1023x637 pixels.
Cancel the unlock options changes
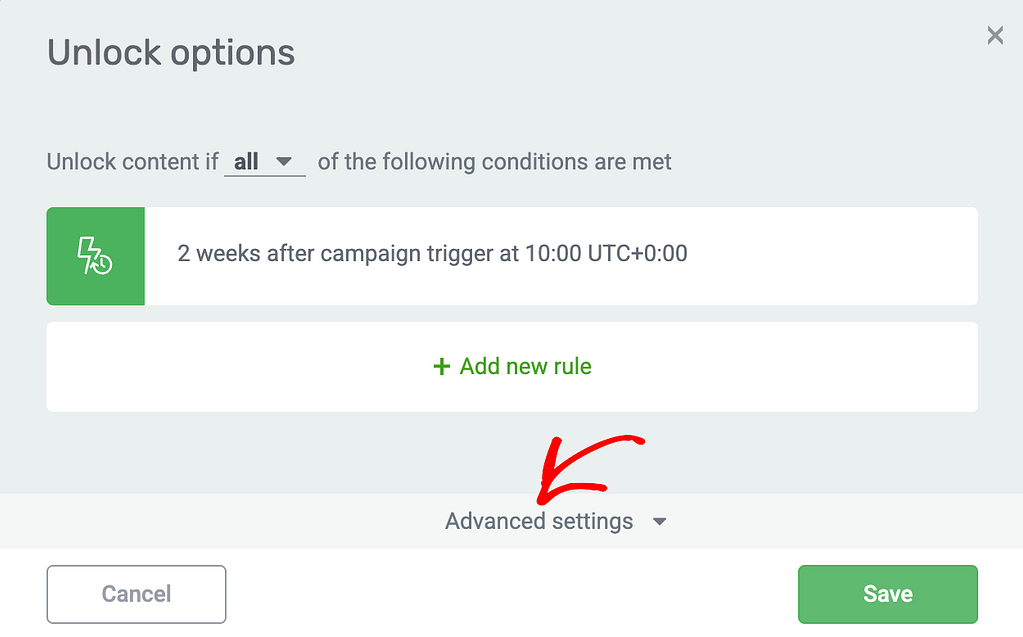pyautogui.click(x=136, y=594)
